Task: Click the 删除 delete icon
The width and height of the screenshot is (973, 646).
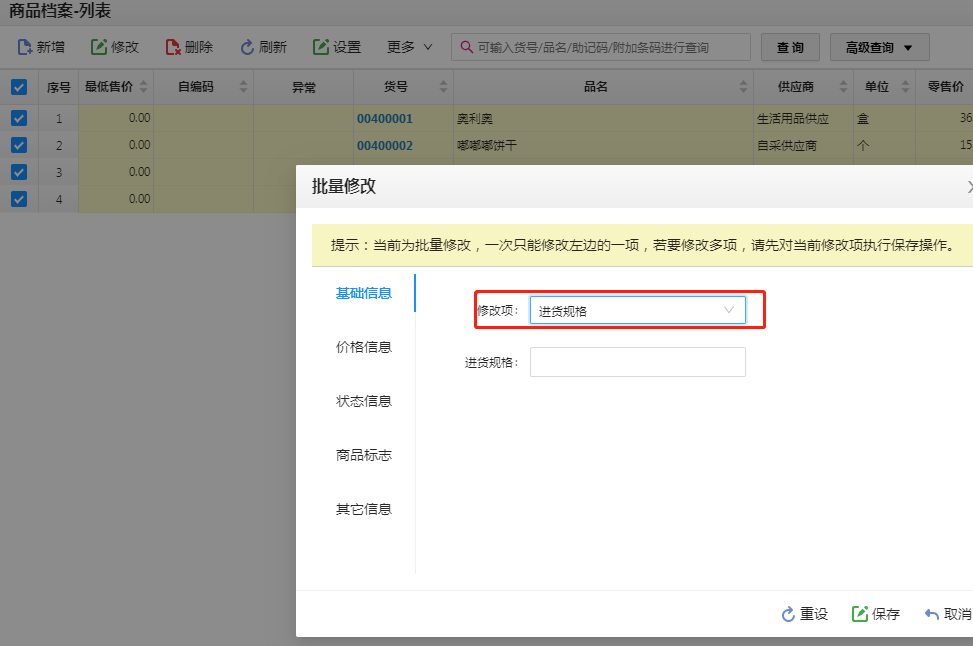Action: [173, 47]
